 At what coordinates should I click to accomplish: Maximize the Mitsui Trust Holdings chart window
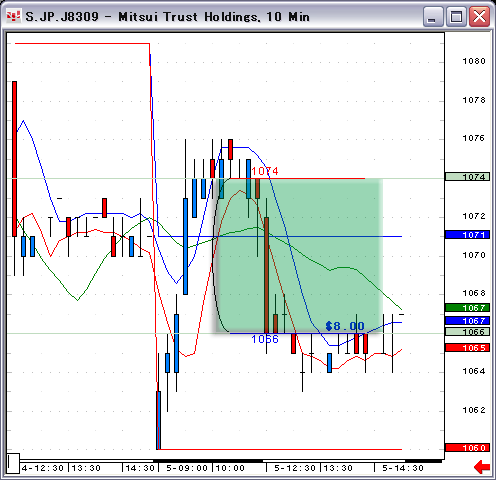456,16
